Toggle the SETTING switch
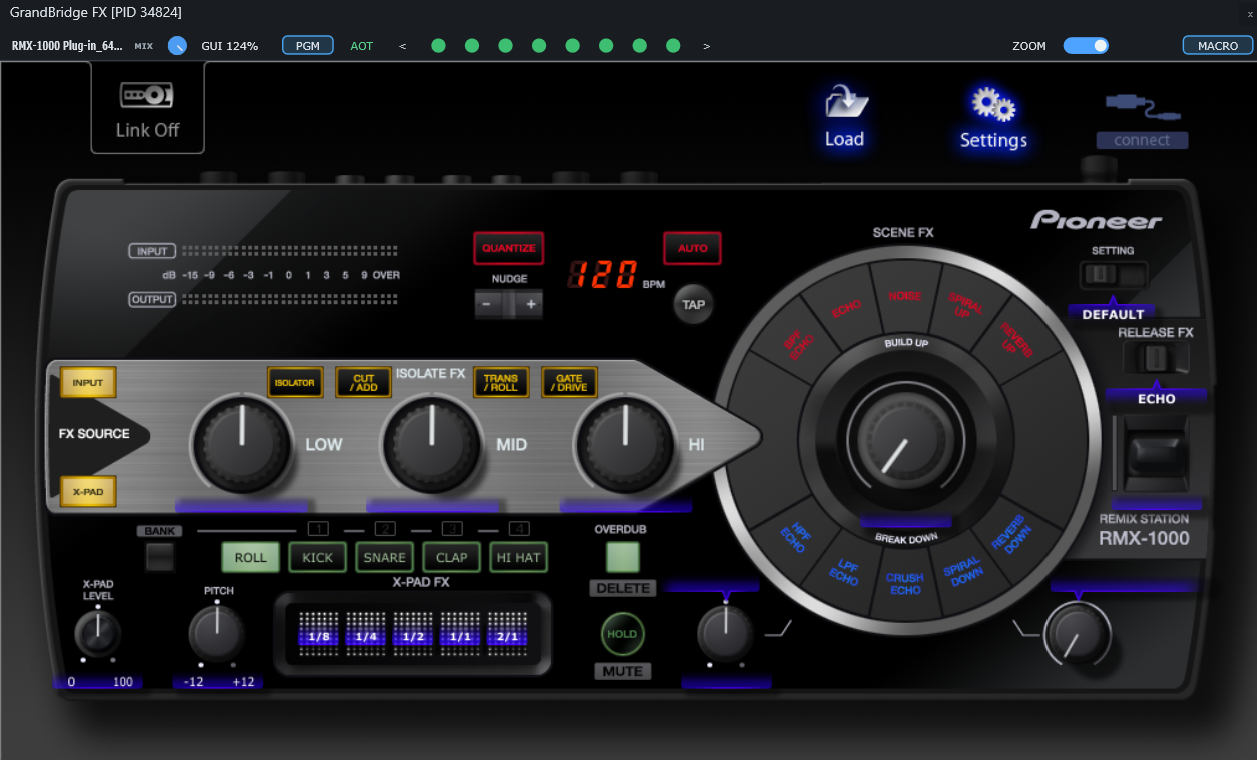 point(1113,275)
